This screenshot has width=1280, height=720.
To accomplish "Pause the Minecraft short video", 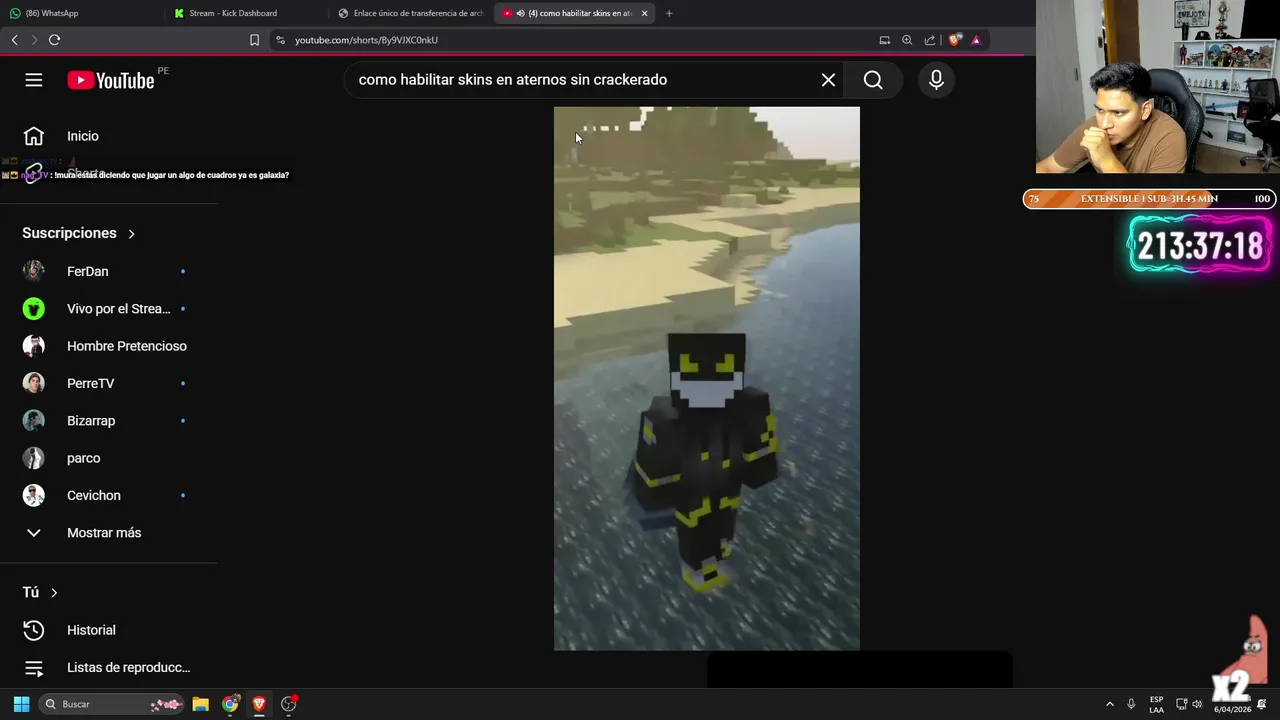I will point(707,378).
